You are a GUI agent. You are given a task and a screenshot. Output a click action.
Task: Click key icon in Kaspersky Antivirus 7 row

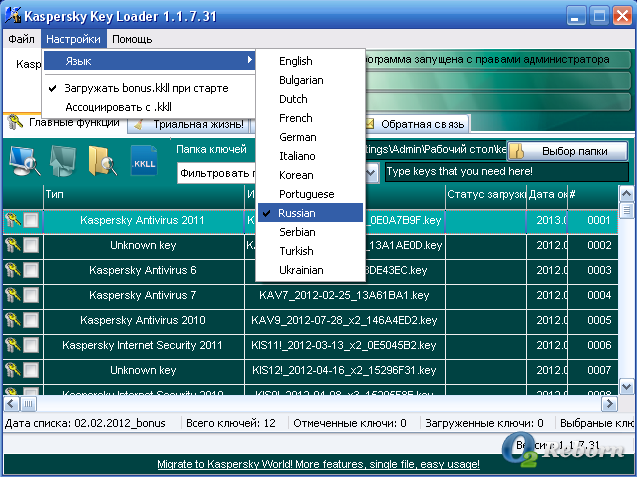coord(13,295)
